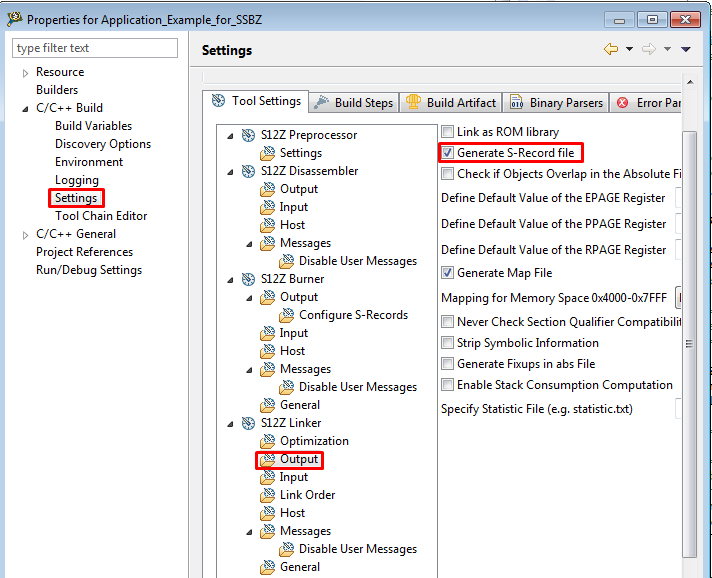Click the Preprocessor Settings folder icon
712x578 pixels.
point(267,153)
